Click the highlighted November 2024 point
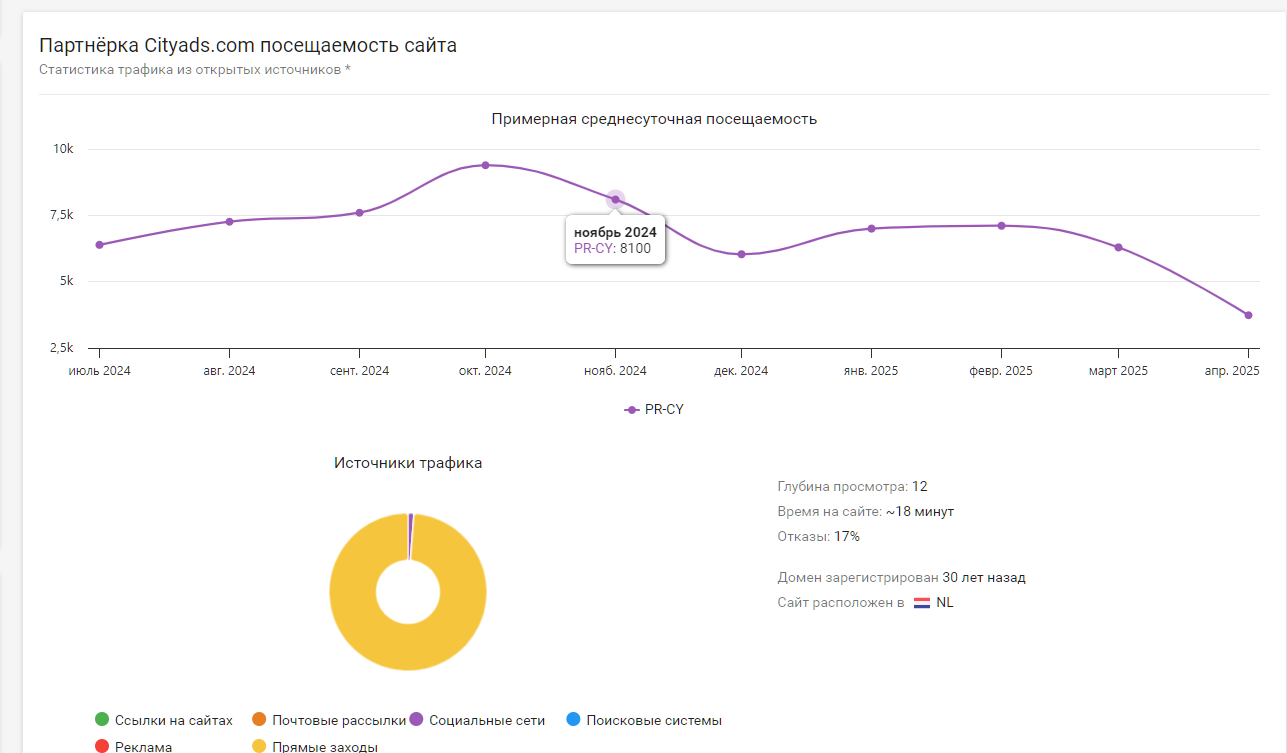This screenshot has height=753, width=1287. (x=615, y=200)
